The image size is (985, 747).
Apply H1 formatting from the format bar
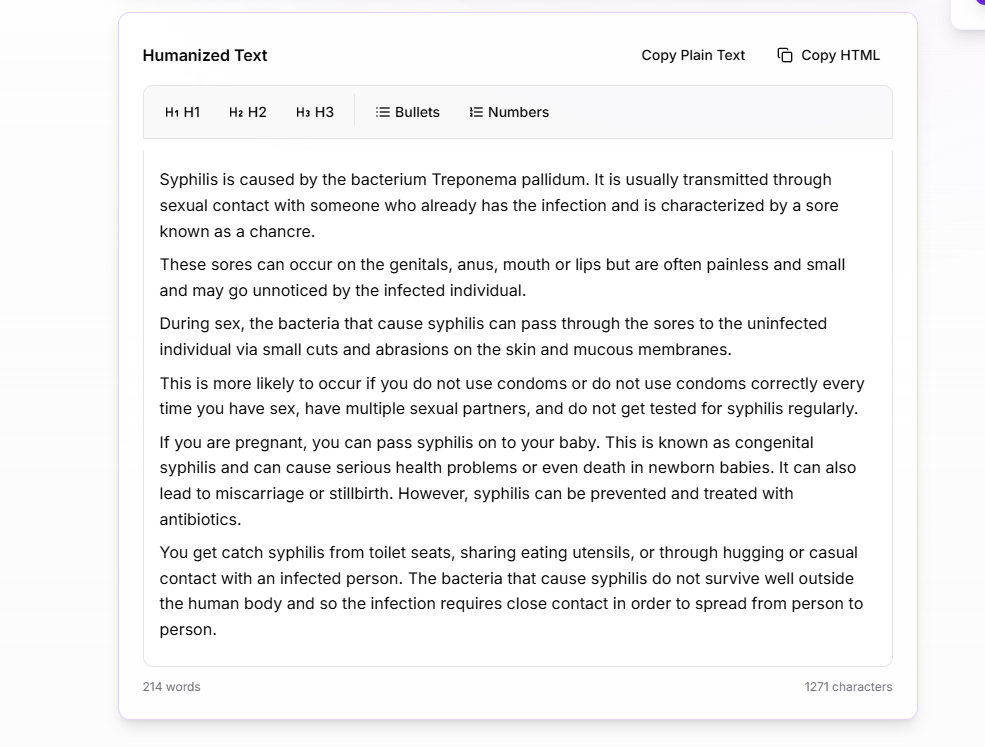tap(181, 112)
